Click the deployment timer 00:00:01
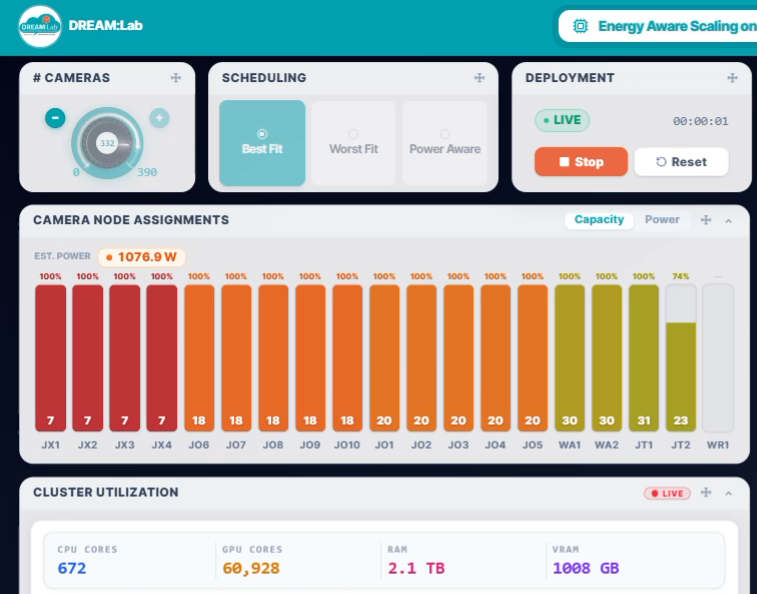757x594 pixels. click(x=701, y=121)
